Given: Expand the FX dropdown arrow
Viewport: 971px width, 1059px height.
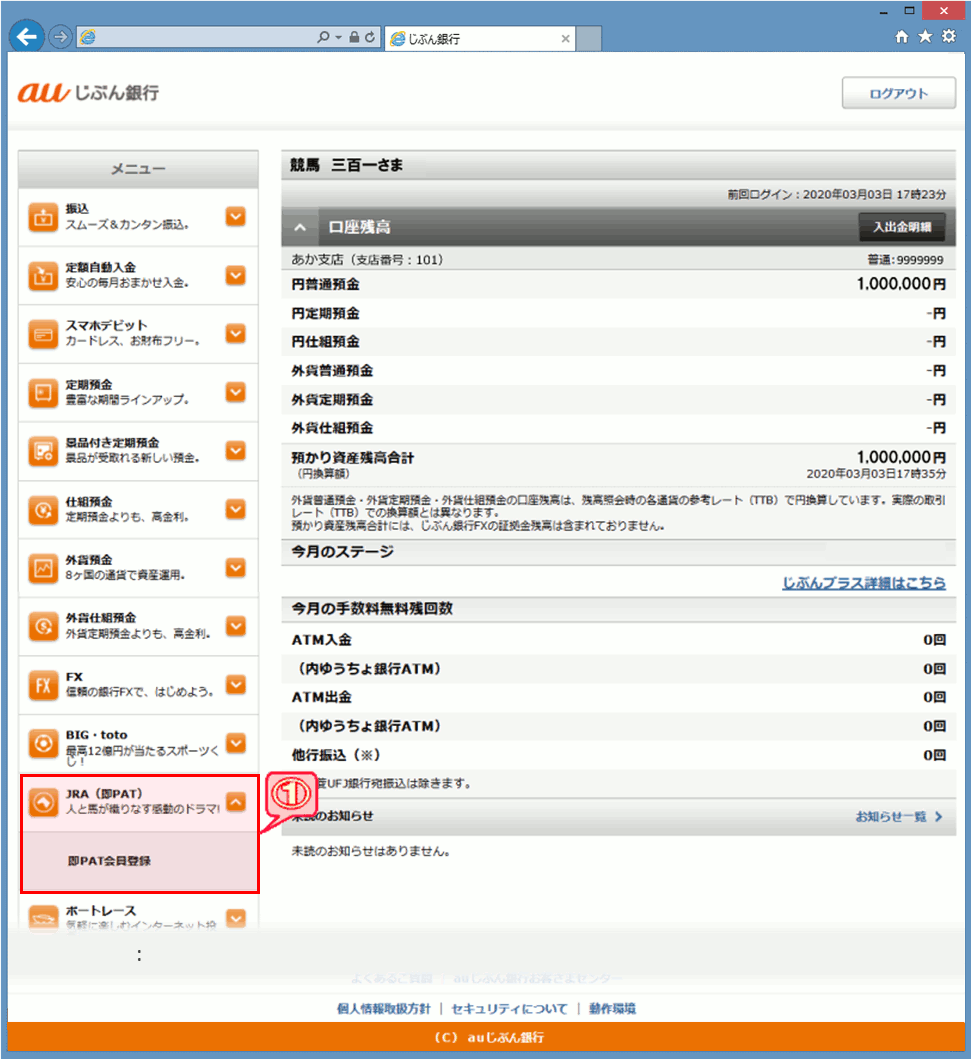Looking at the screenshot, I should pos(236,685).
